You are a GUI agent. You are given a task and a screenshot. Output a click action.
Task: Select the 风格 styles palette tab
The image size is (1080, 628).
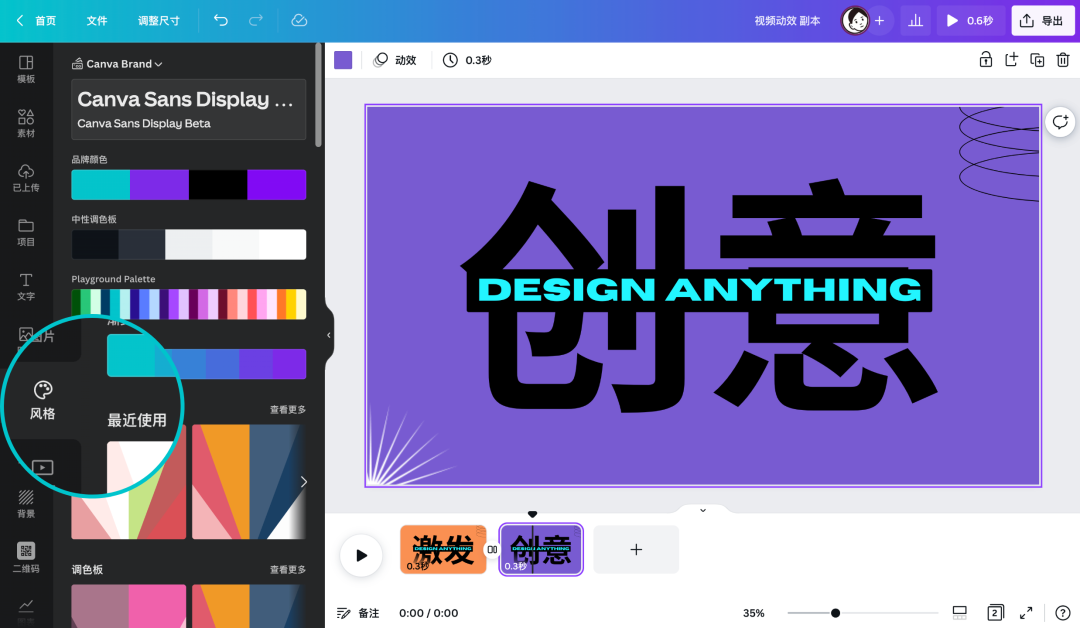(x=43, y=400)
